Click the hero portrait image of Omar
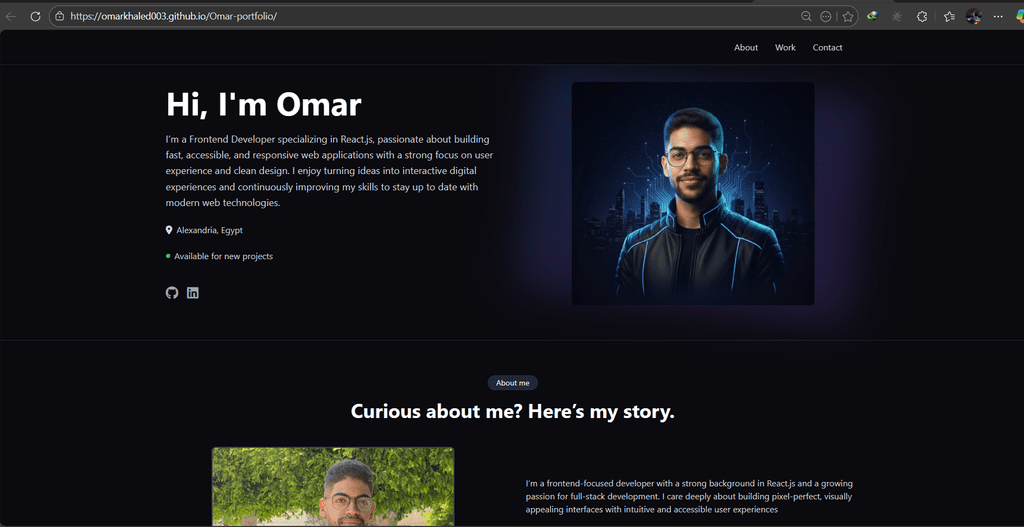 pyautogui.click(x=693, y=193)
